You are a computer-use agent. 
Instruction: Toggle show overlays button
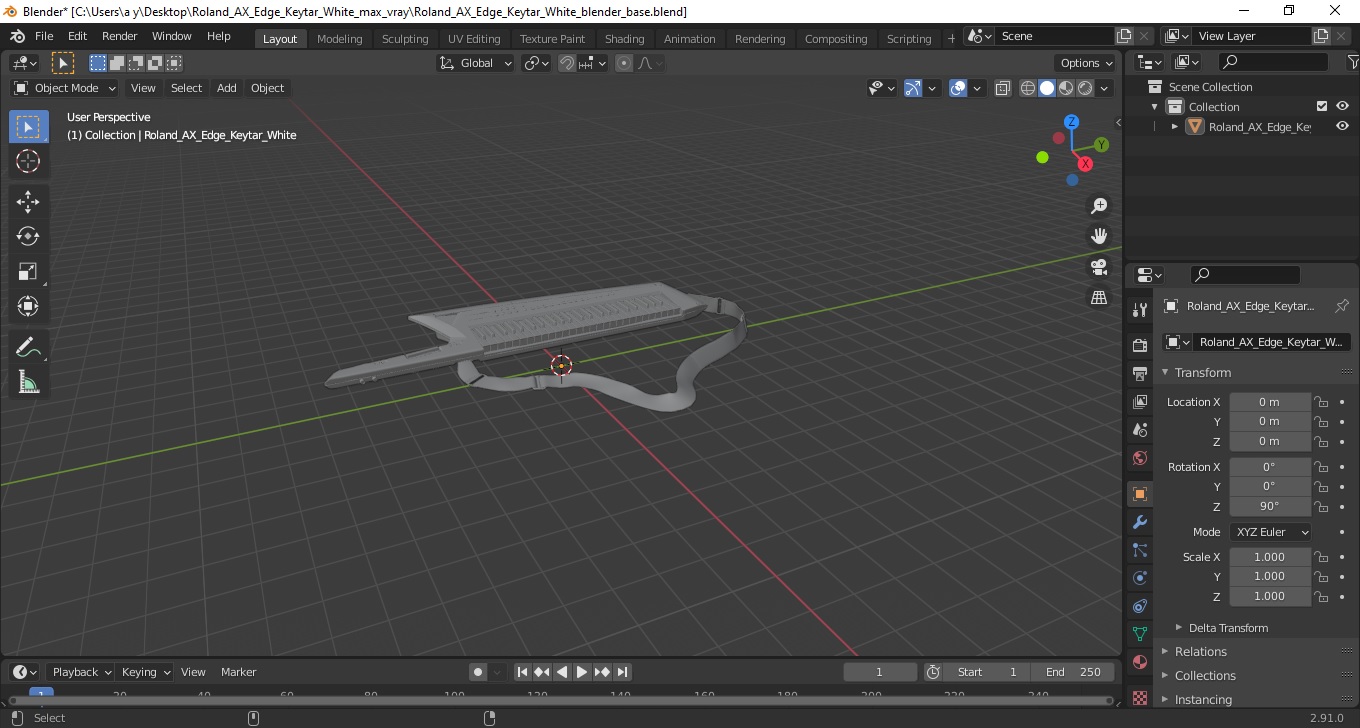tap(958, 88)
